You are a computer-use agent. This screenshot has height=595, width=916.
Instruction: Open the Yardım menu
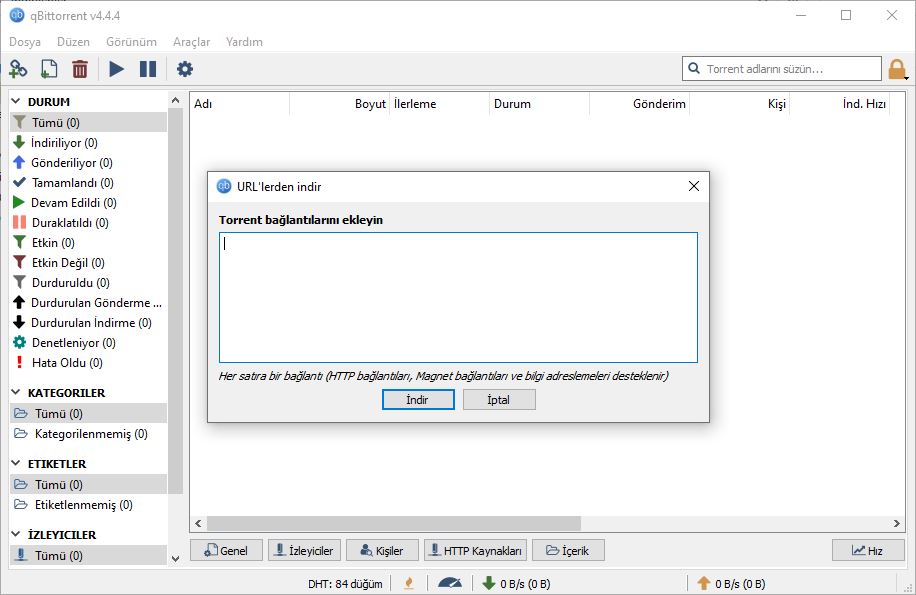(x=244, y=42)
